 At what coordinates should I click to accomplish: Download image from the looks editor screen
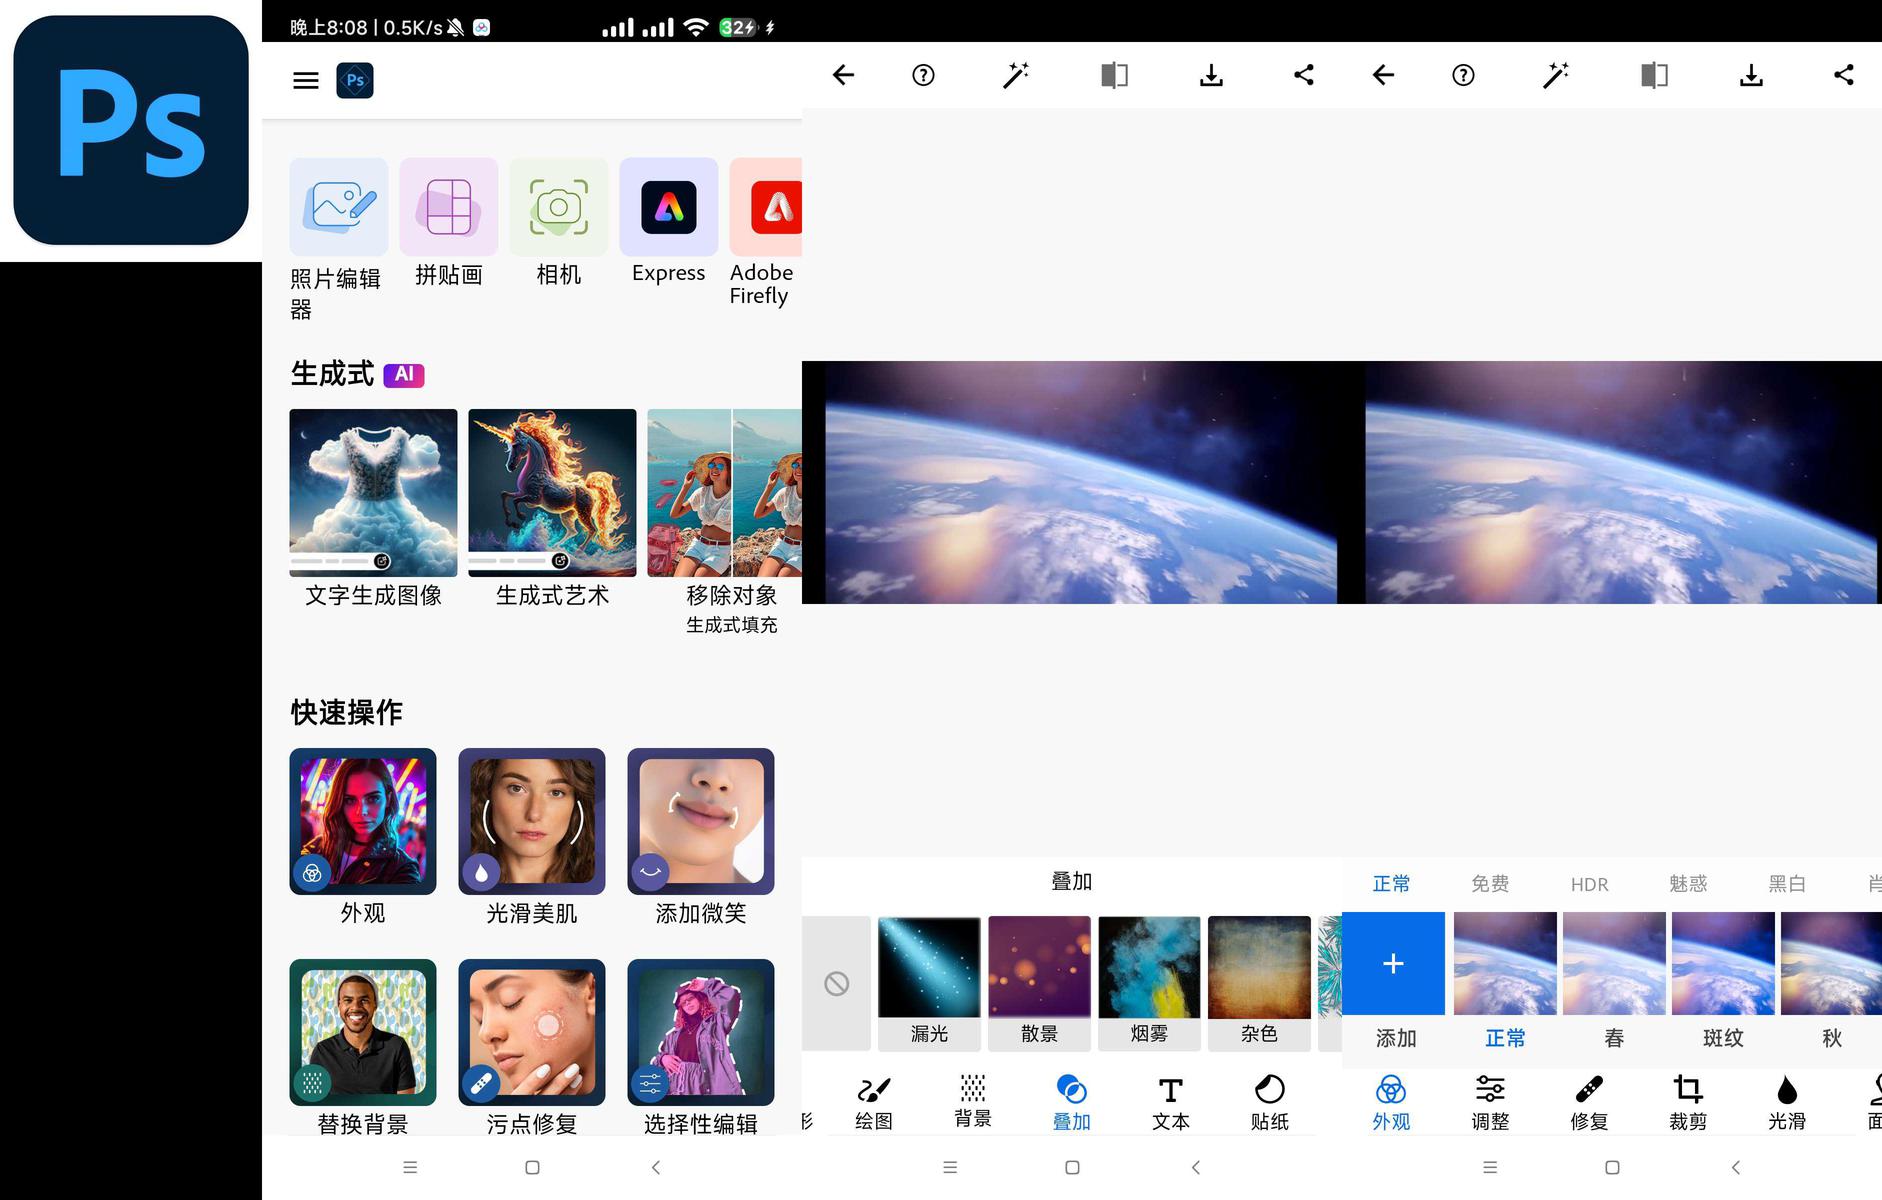pyautogui.click(x=1751, y=75)
